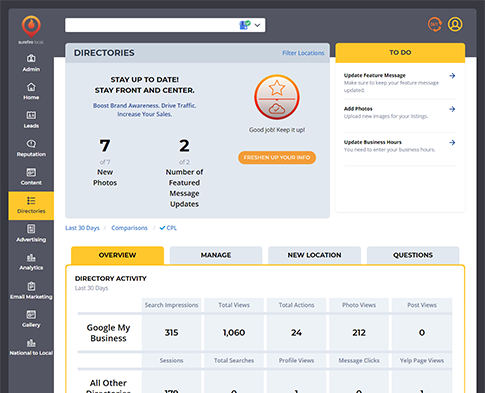Click Boost Brand Awareness tagline text

click(x=144, y=110)
